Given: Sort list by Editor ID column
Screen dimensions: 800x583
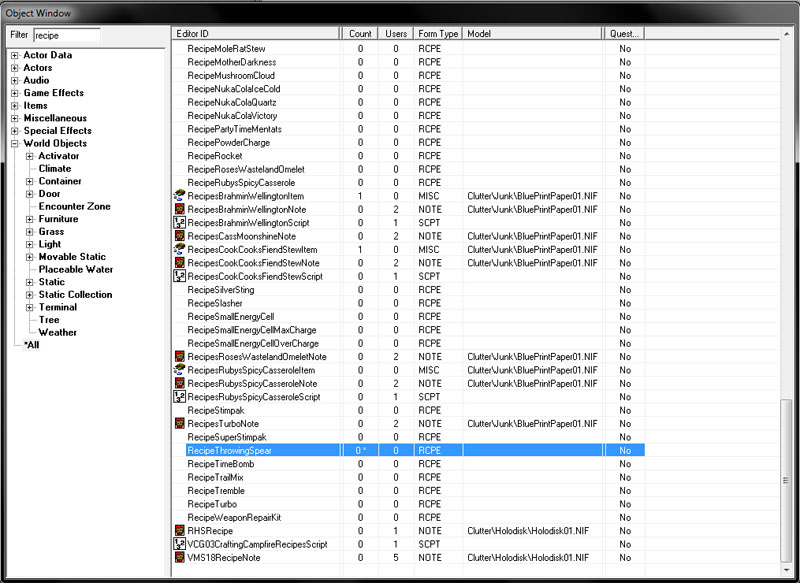Looking at the screenshot, I should [256, 34].
